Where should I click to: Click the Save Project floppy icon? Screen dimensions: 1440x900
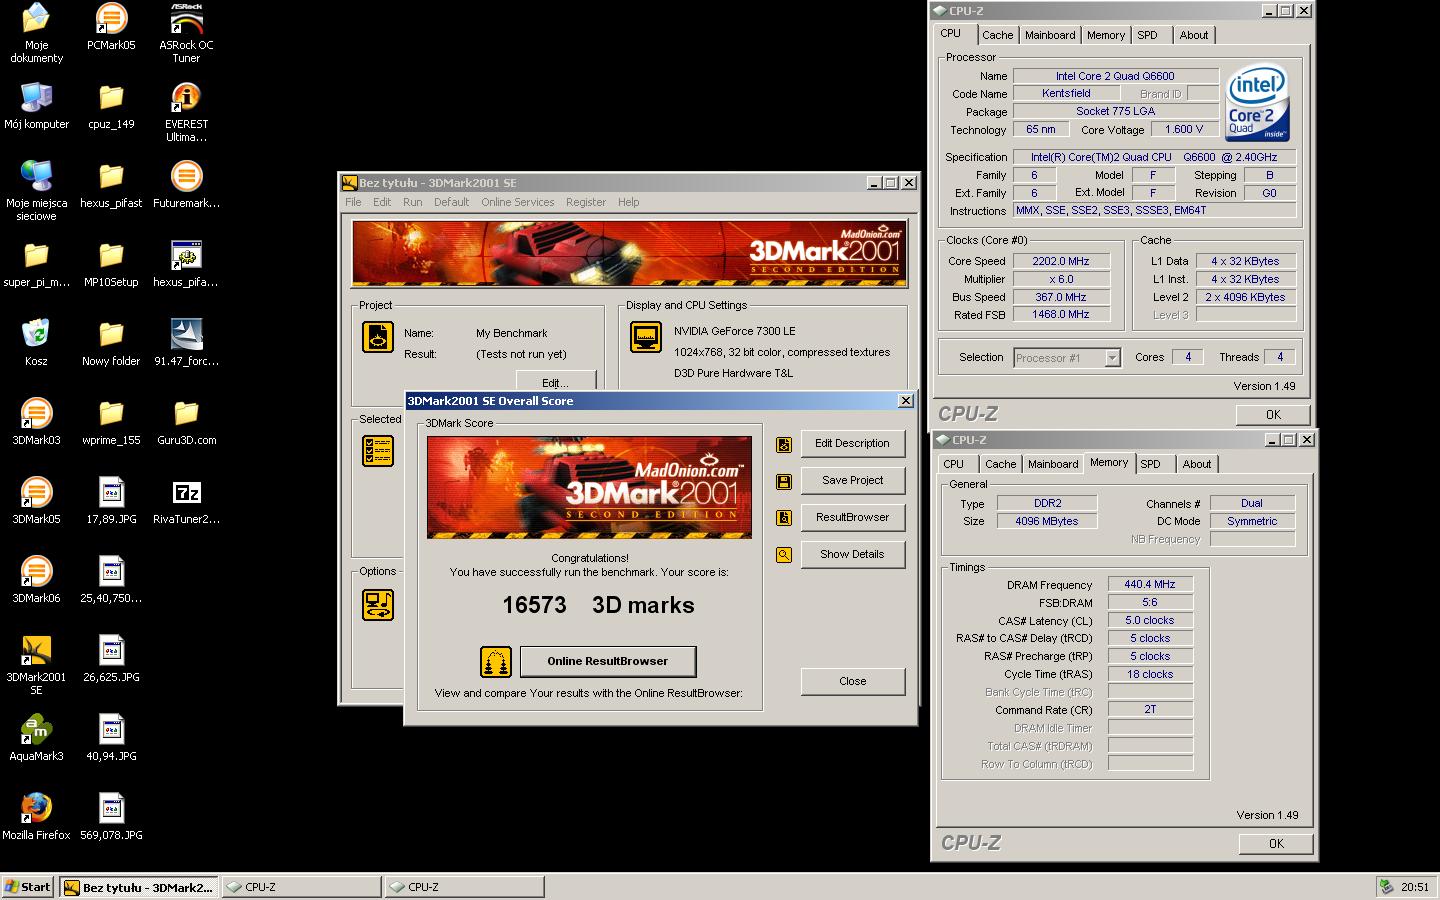point(784,481)
